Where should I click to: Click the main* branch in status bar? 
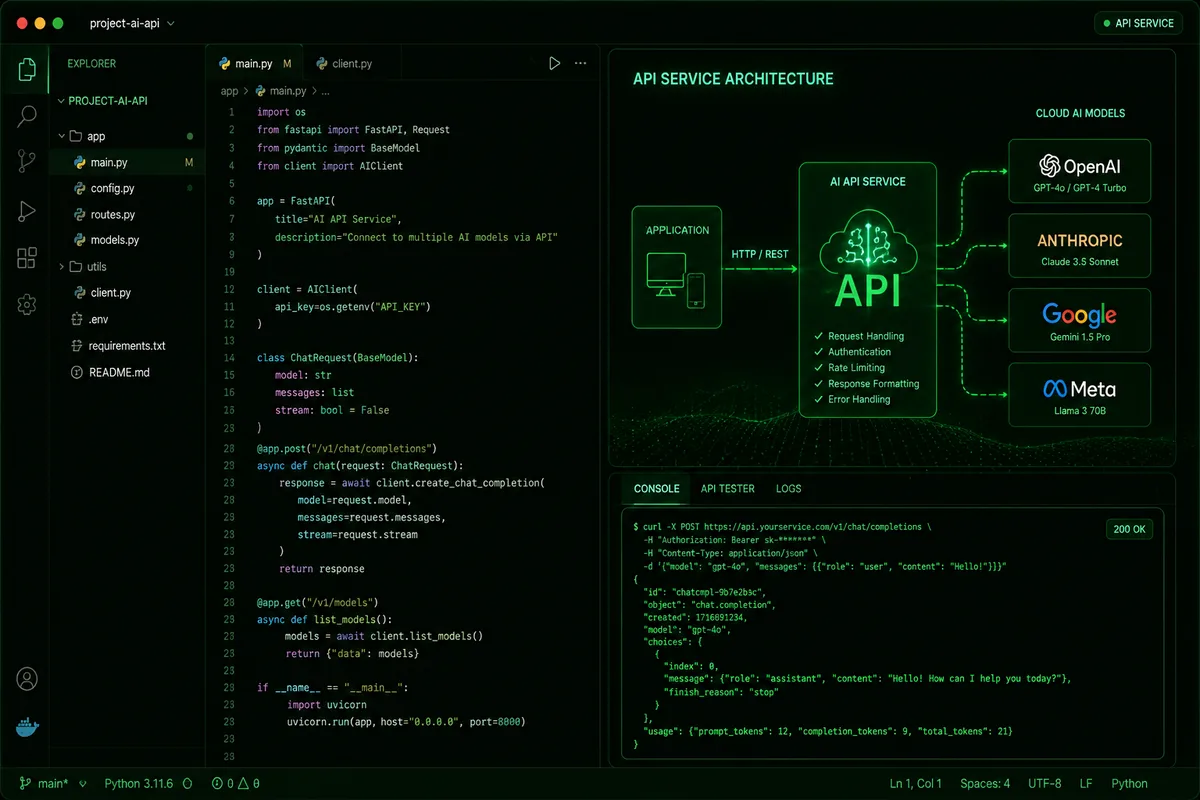click(x=43, y=784)
